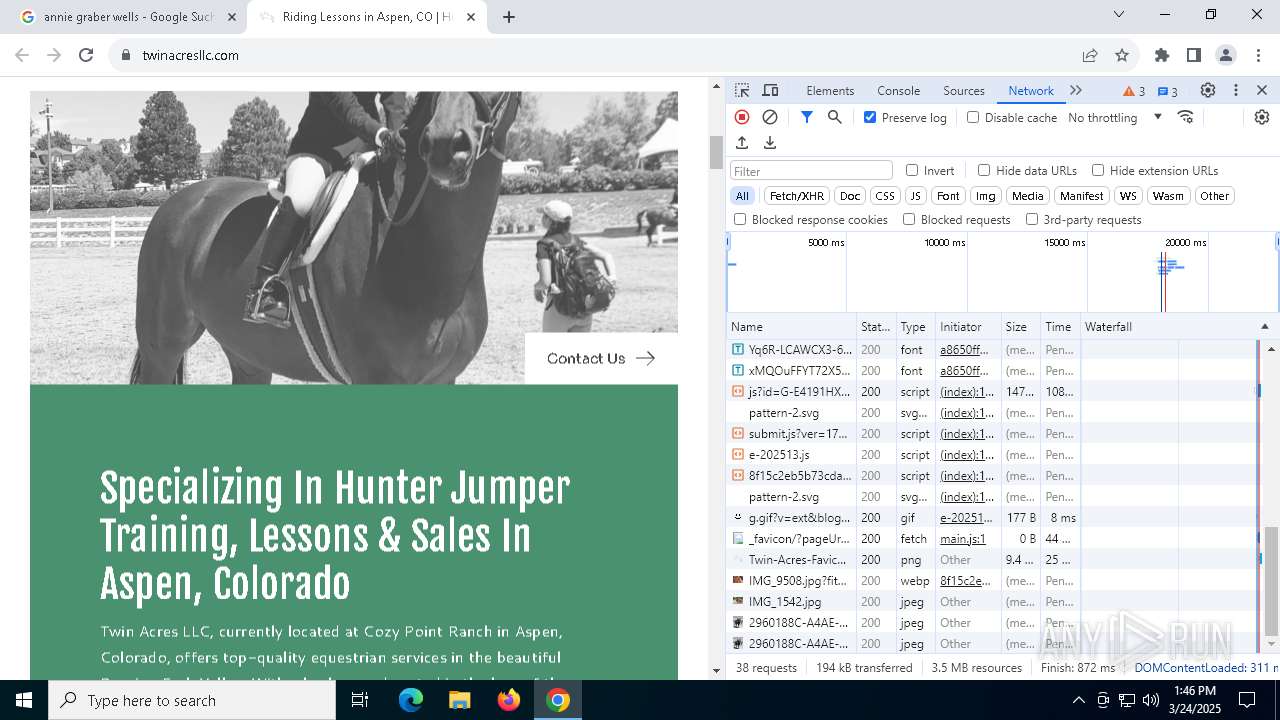Screen dimensions: 1280x720
Task: Open Chrome profile avatar
Action: (1226, 55)
